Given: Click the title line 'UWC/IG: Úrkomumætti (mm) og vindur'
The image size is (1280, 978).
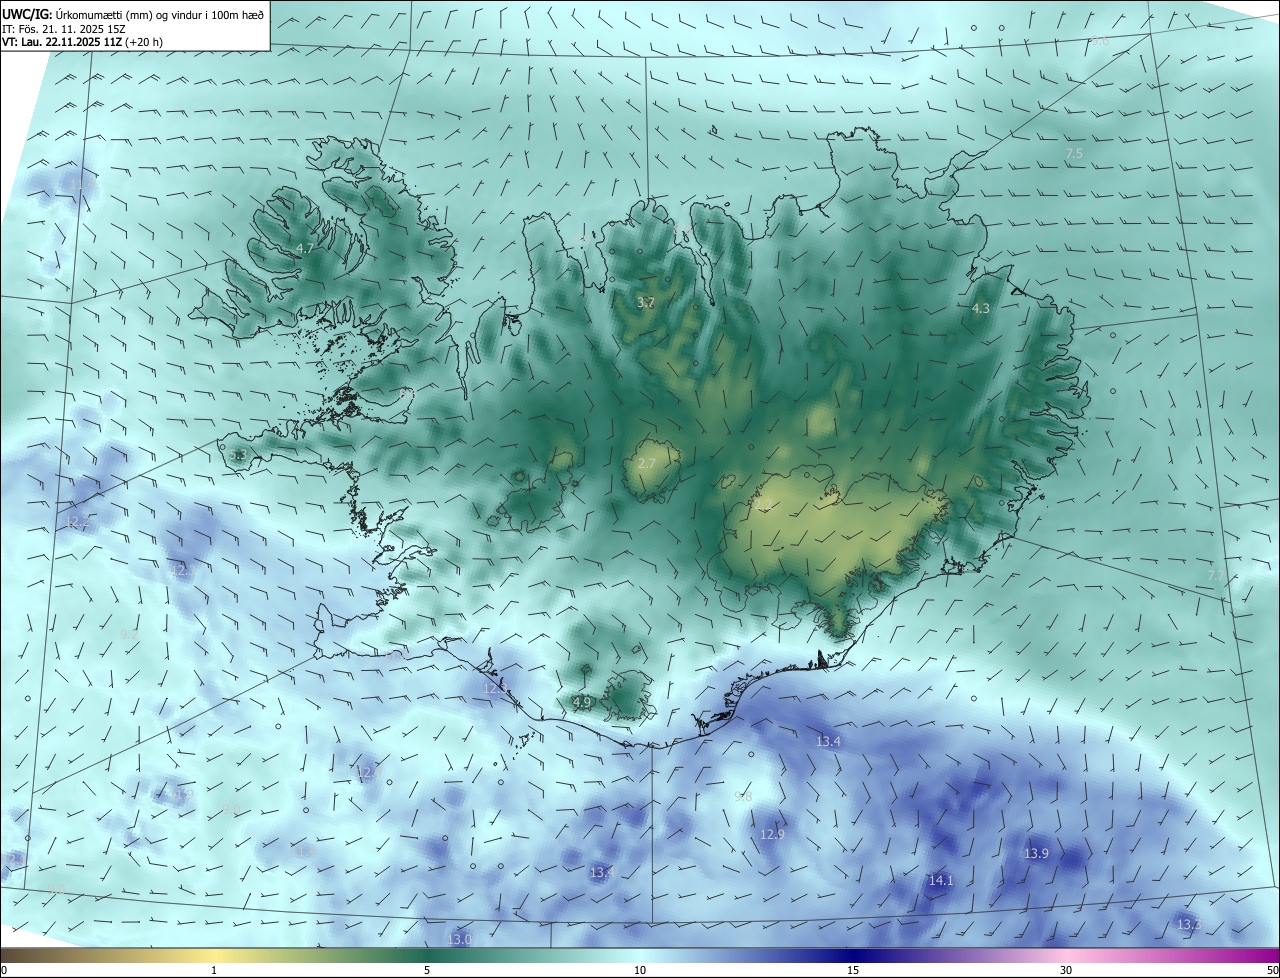Looking at the screenshot, I should point(132,14).
